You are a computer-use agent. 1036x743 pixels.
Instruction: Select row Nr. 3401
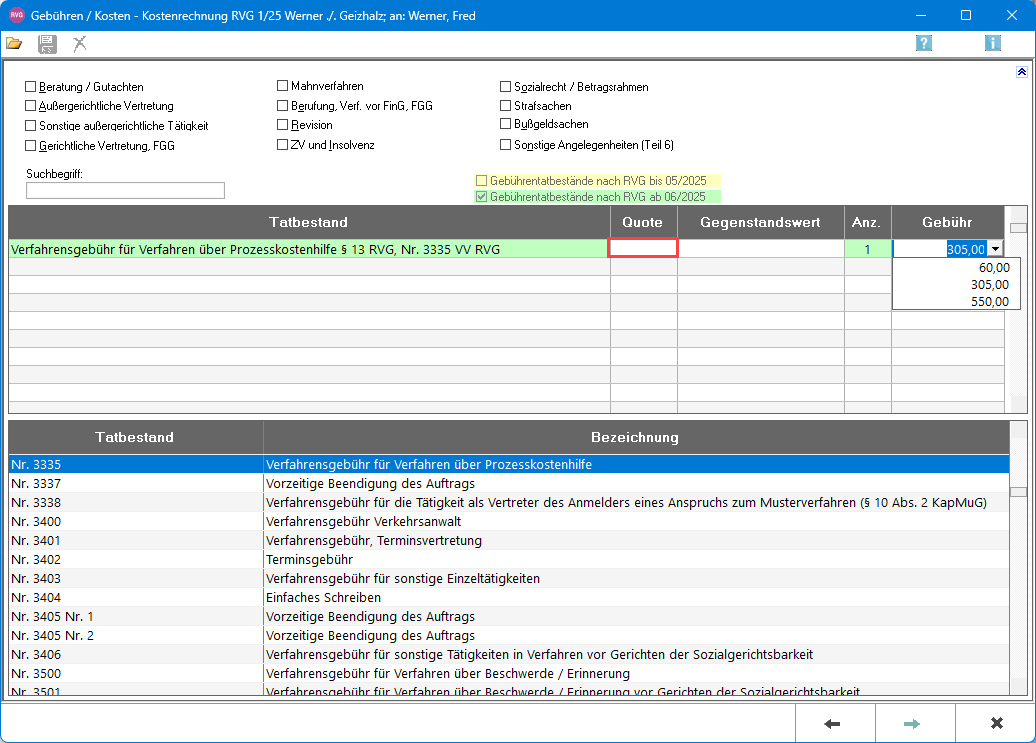pyautogui.click(x=509, y=540)
